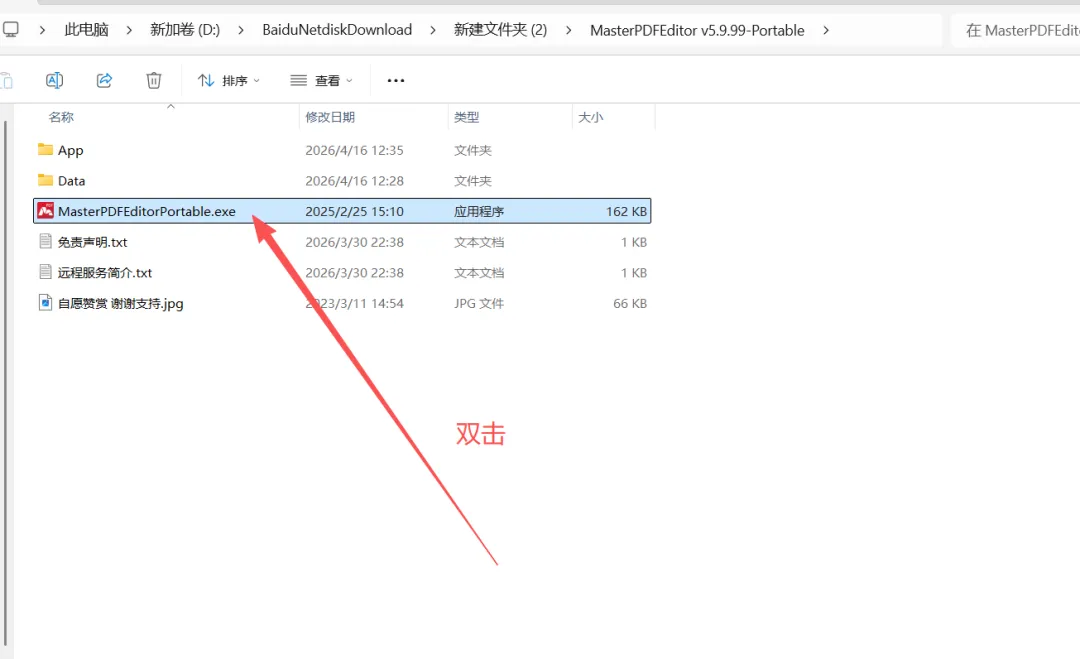This screenshot has width=1080, height=659.
Task: Click date 2026/4/16 12:35 in App row
Action: [x=354, y=150]
